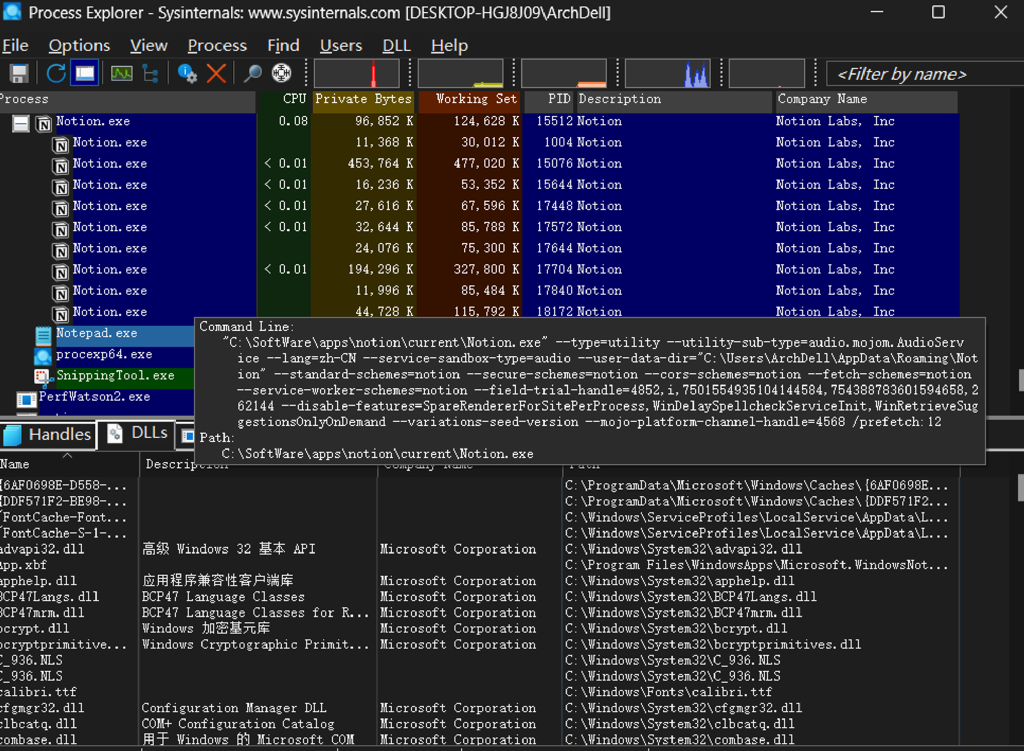Click the Kill Process red X icon
The height and width of the screenshot is (751, 1024).
pos(216,73)
